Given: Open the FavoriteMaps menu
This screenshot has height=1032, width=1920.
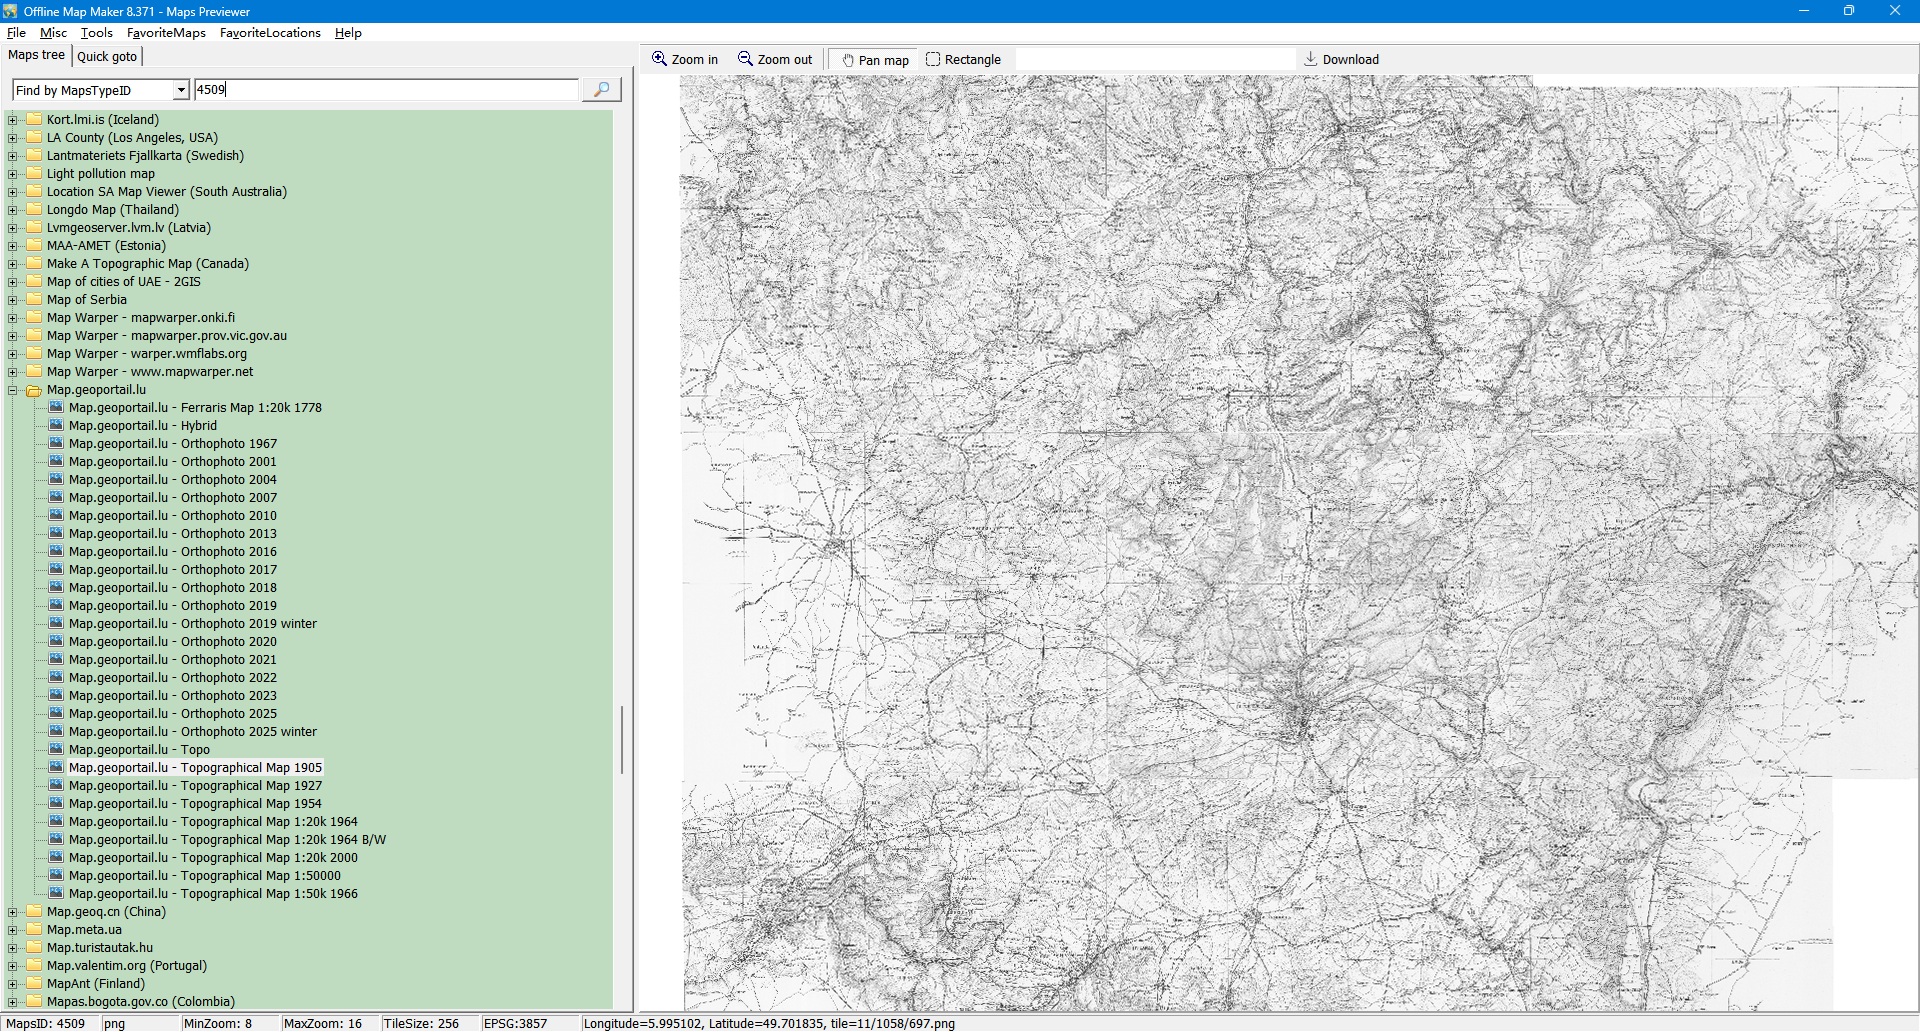Looking at the screenshot, I should click(x=166, y=33).
